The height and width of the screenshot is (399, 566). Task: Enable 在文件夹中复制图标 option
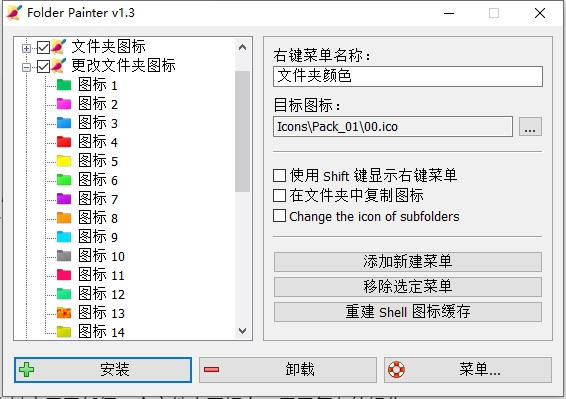coord(279,196)
